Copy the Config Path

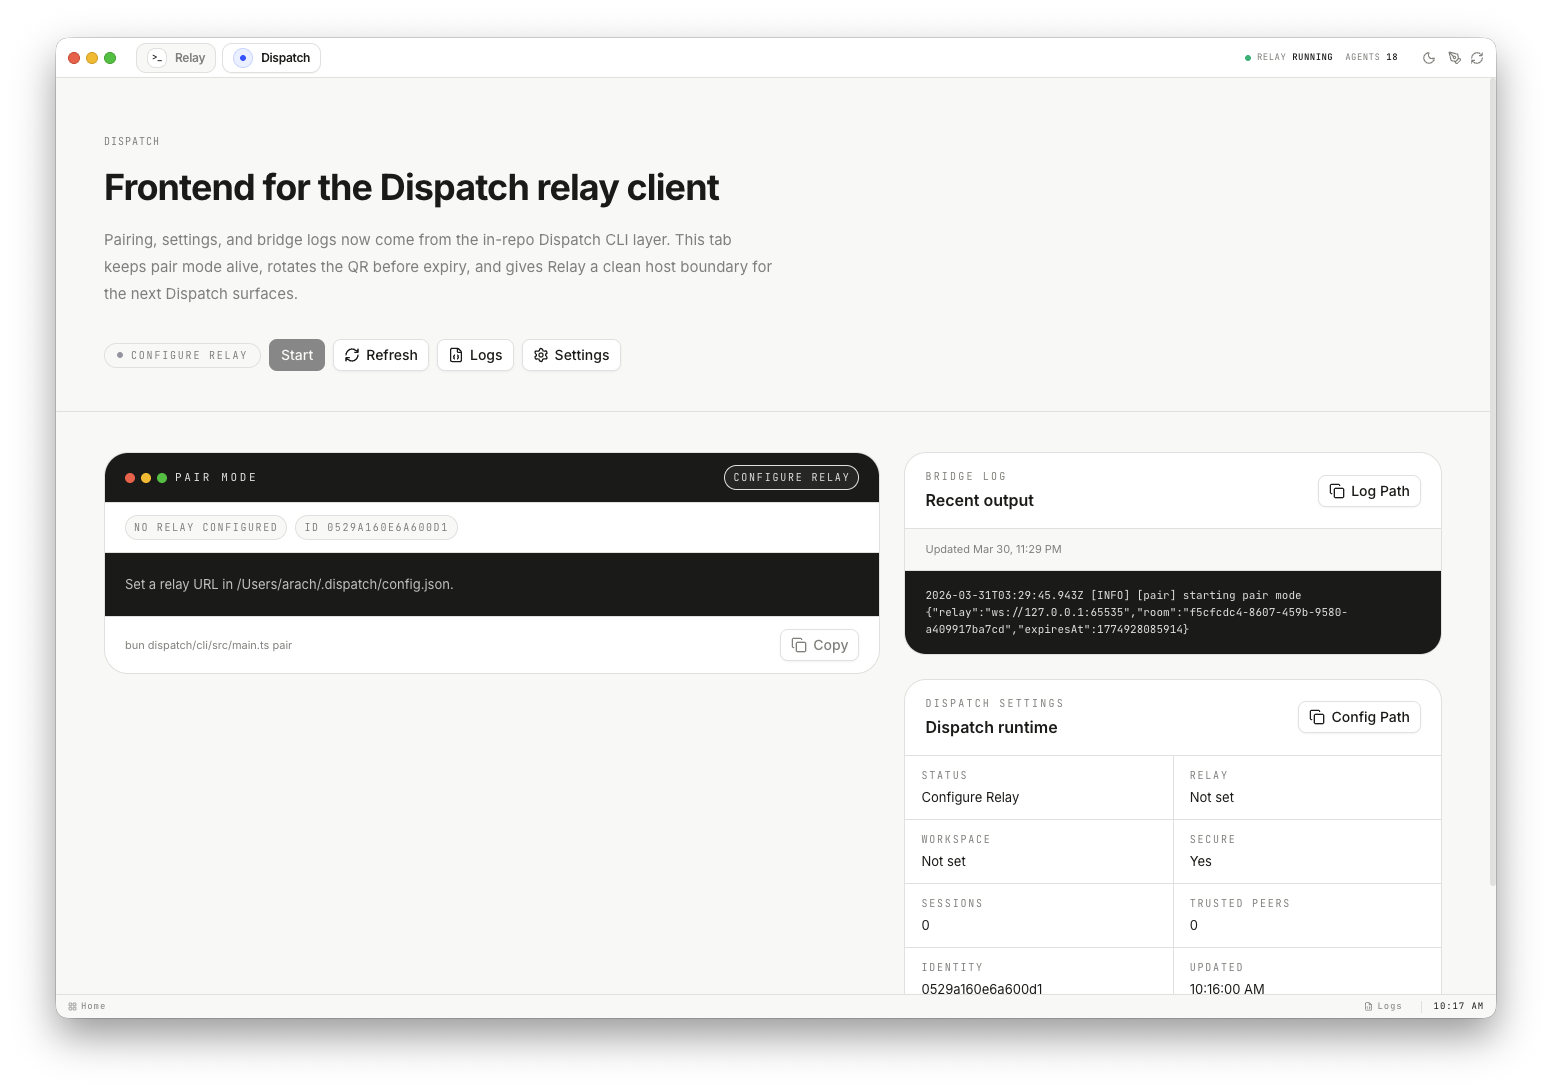coord(1359,717)
